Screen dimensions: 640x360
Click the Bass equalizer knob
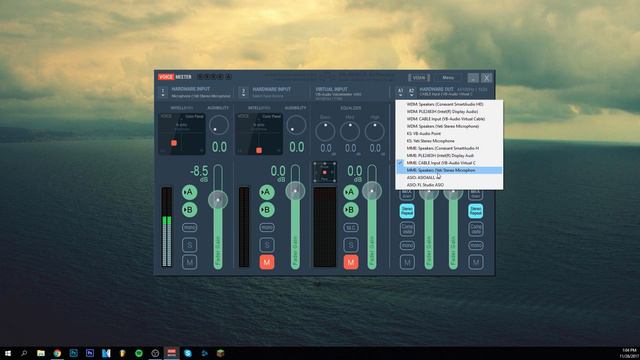[x=325, y=131]
